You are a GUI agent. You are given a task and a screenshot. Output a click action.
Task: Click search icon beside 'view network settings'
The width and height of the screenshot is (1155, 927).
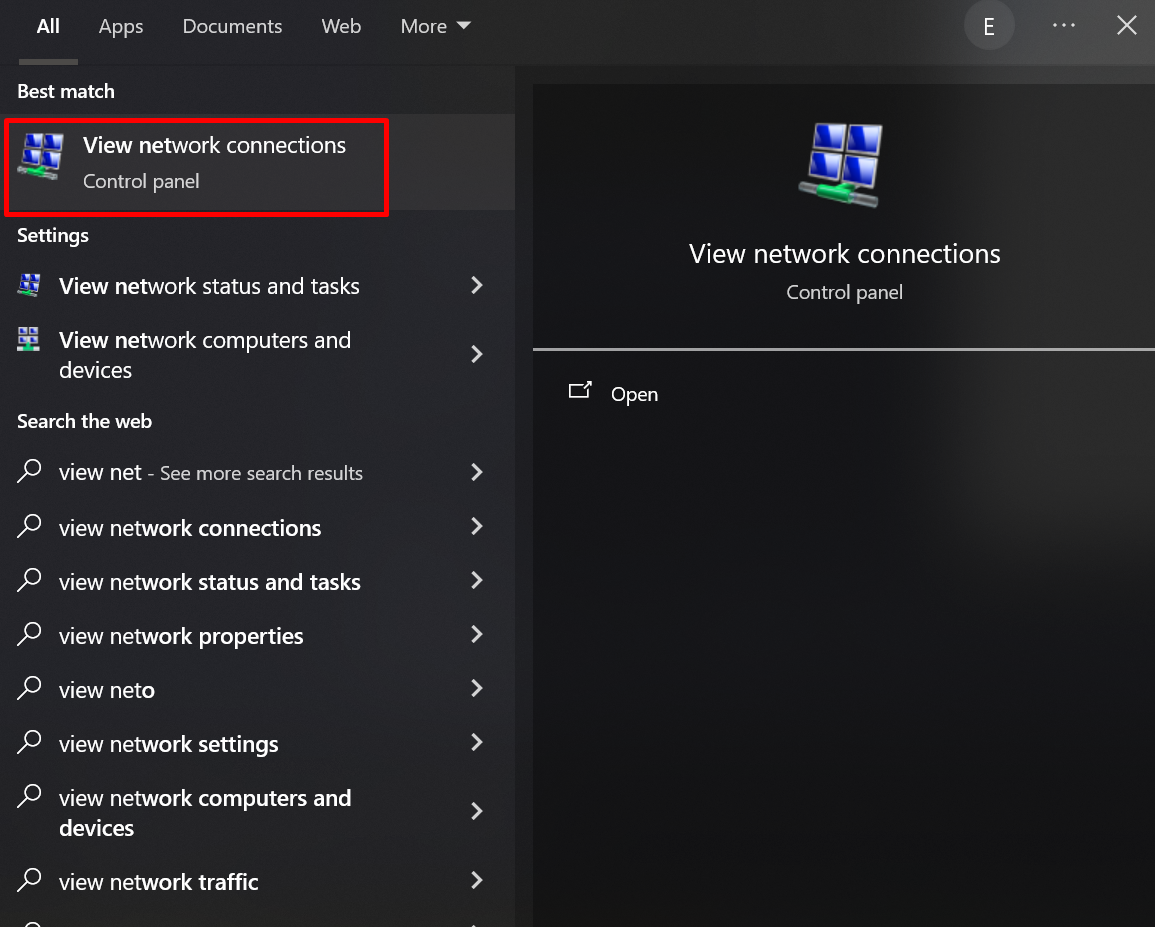(x=29, y=741)
